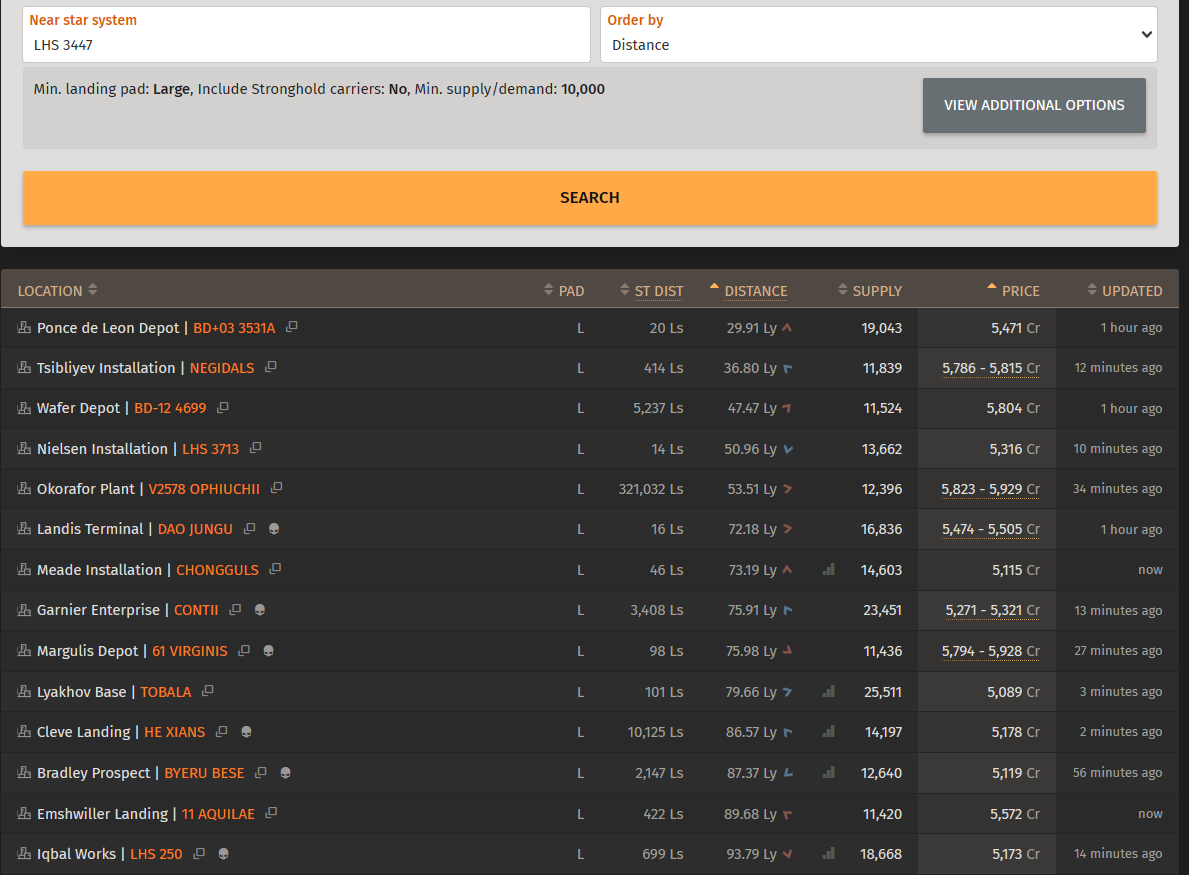1189x875 pixels.
Task: Skull icon in Iqbal Works row
Action: [224, 854]
